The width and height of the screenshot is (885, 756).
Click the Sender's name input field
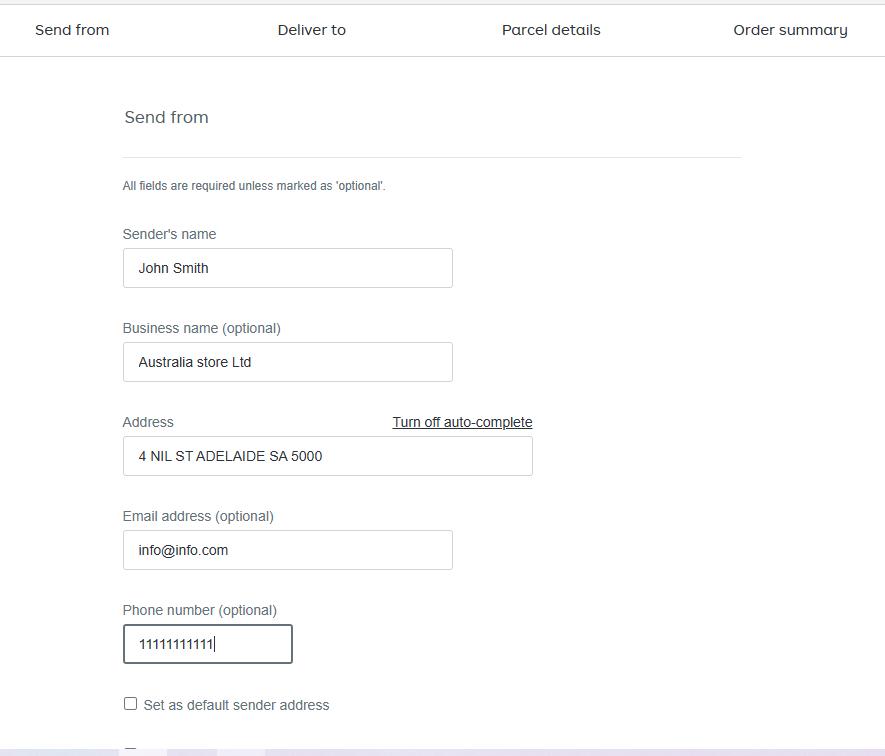coord(287,268)
